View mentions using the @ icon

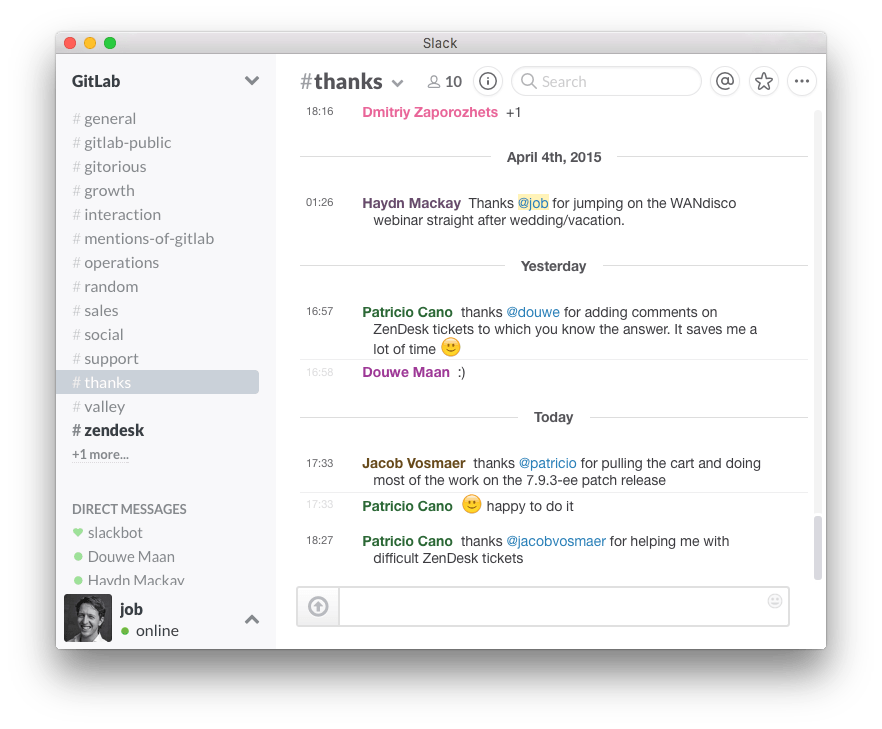point(724,81)
